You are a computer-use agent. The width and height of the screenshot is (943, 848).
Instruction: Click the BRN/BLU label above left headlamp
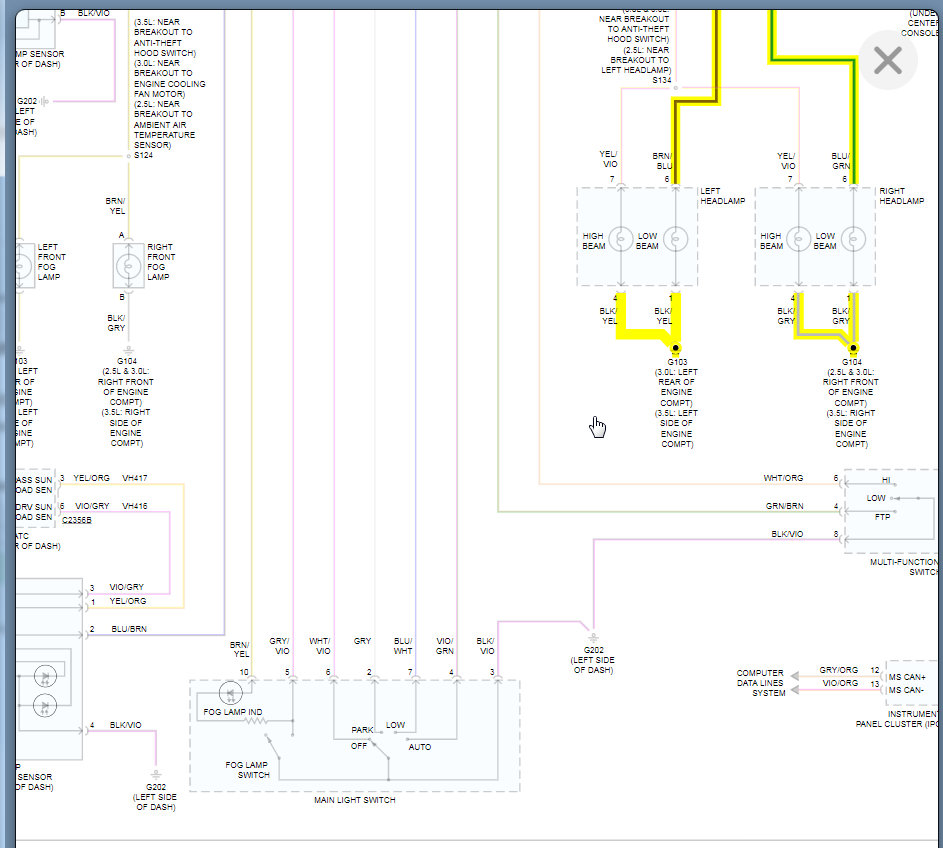coord(662,161)
